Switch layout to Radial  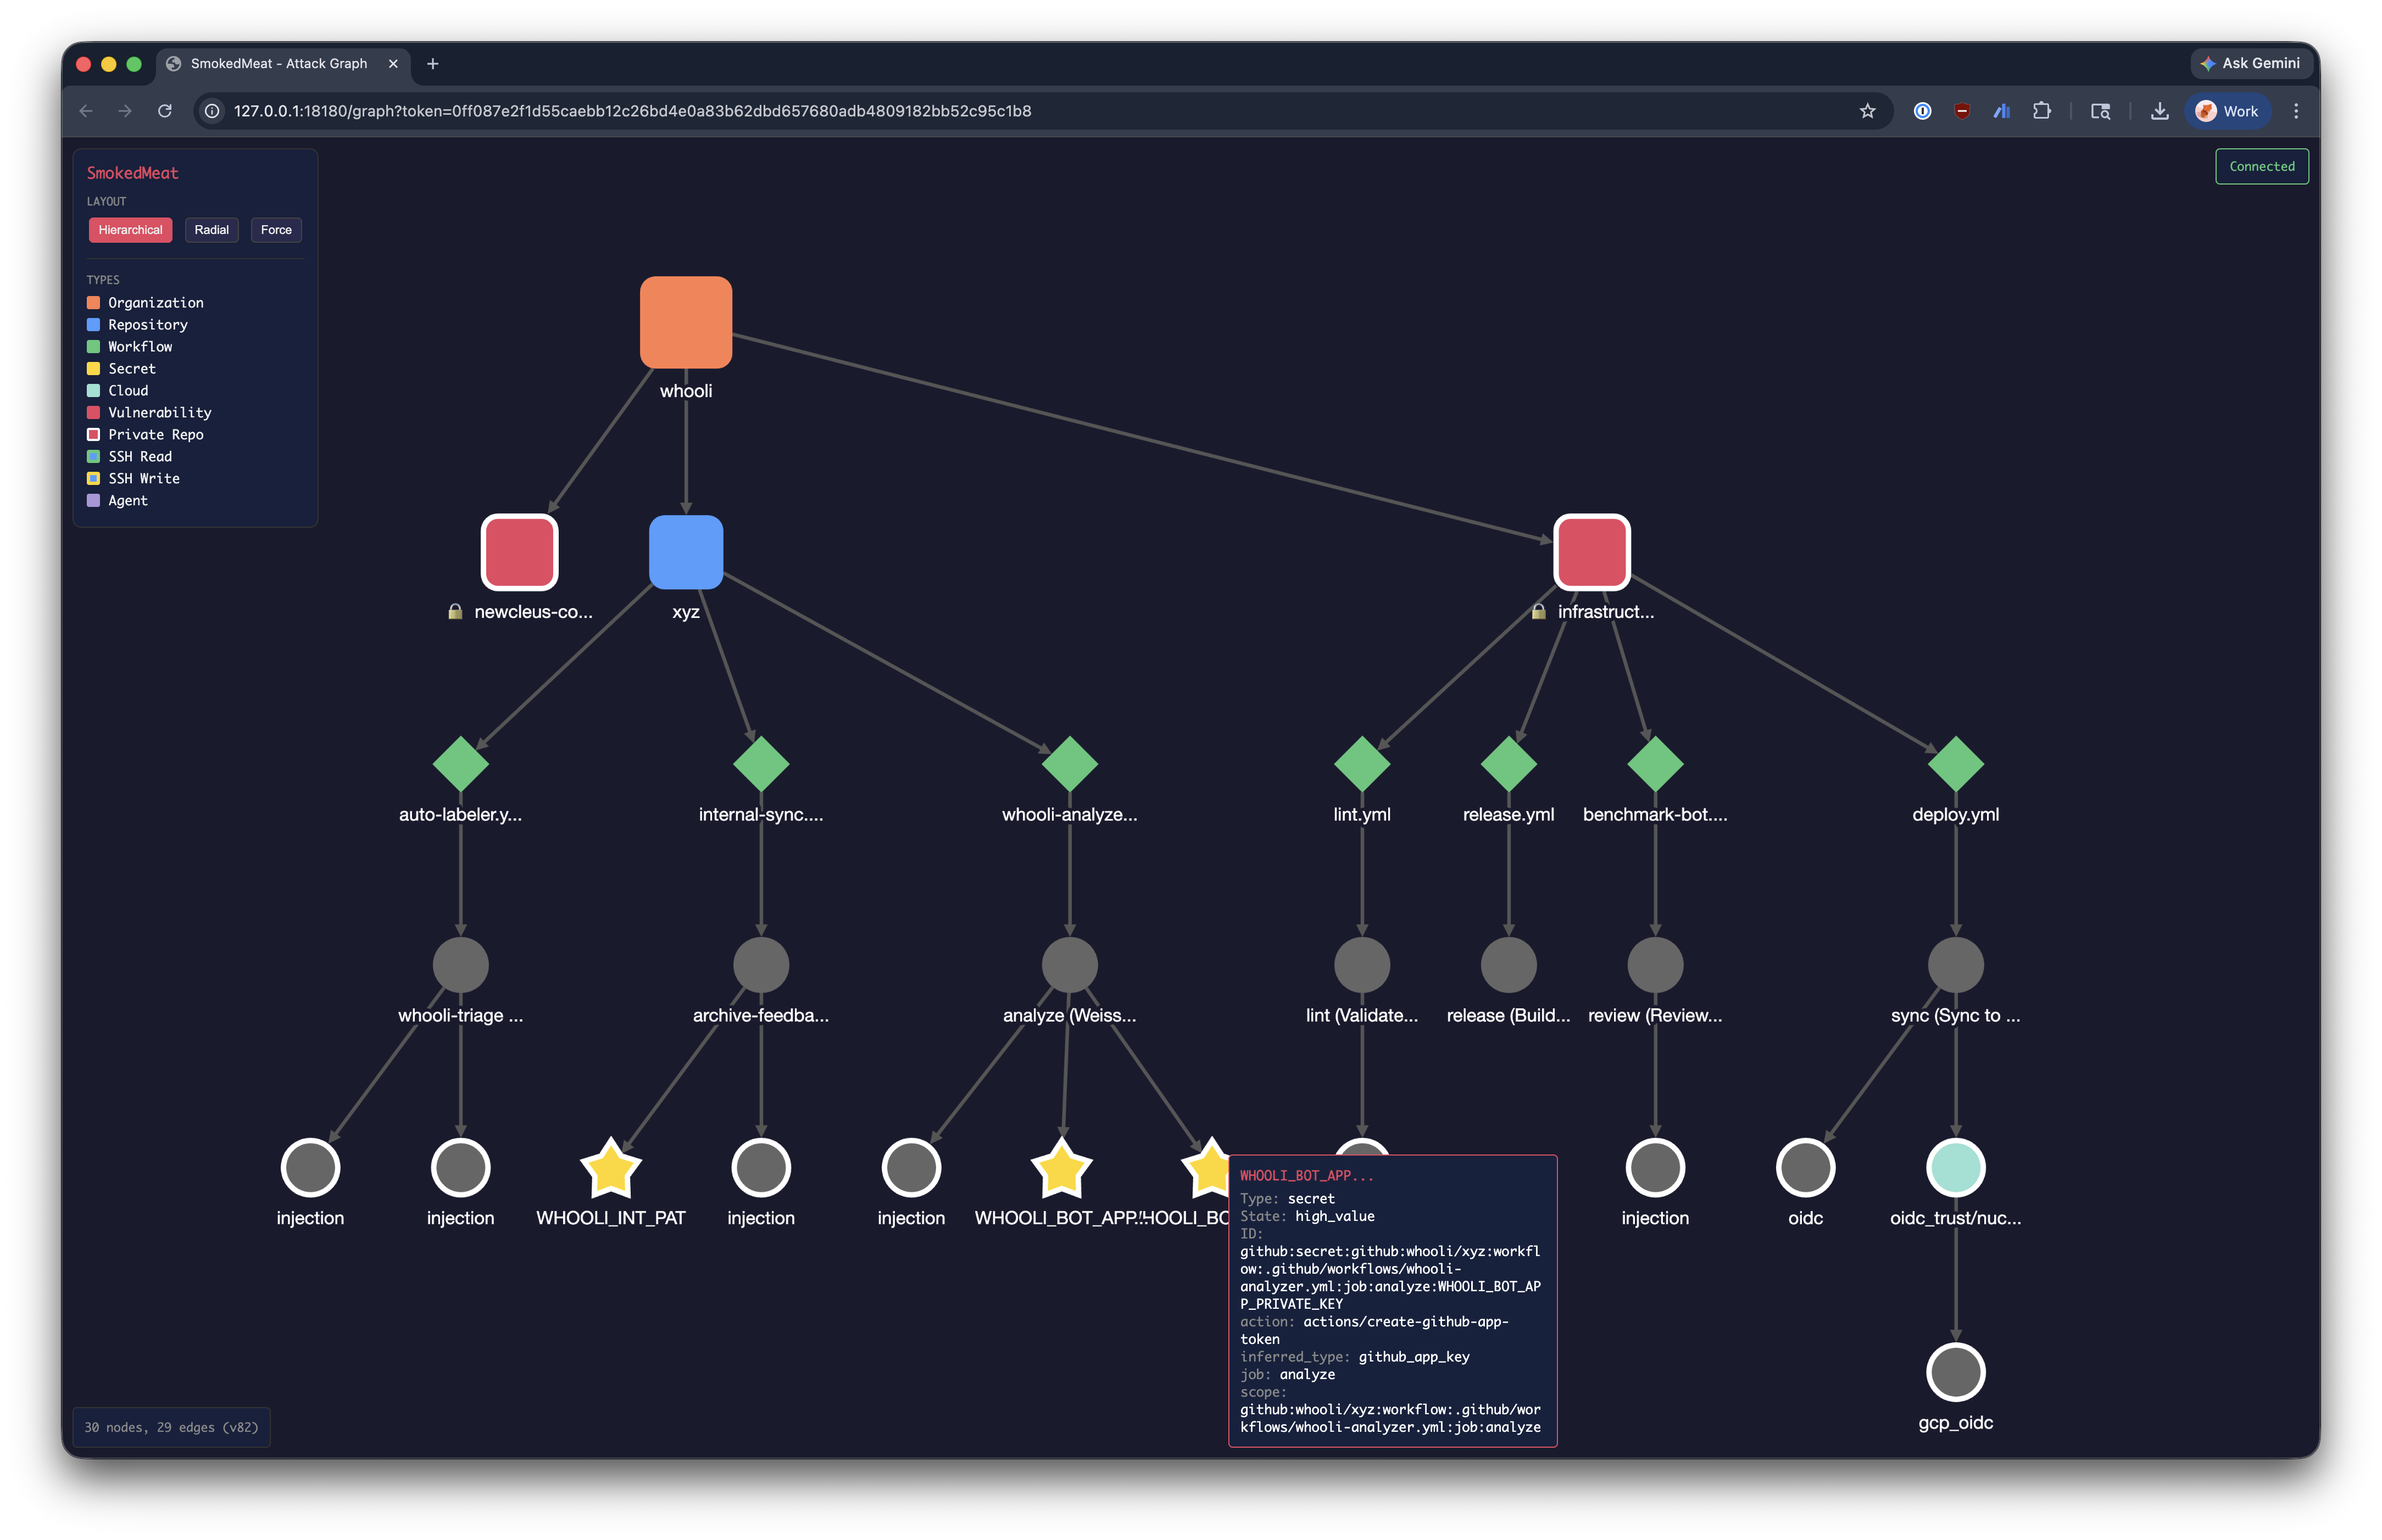211,230
